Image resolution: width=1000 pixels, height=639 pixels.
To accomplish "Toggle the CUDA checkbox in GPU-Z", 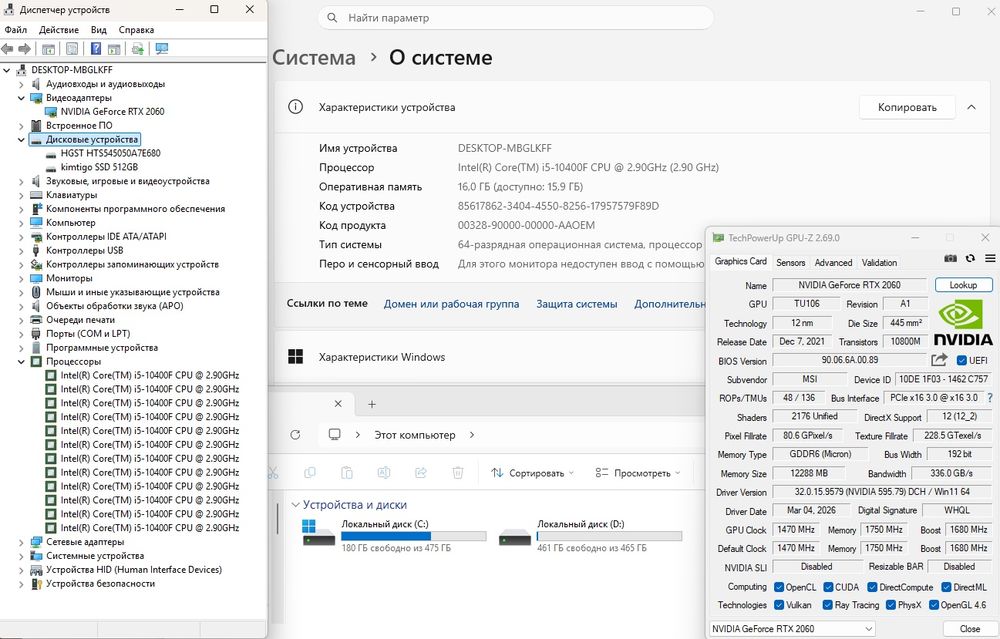I will 828,587.
